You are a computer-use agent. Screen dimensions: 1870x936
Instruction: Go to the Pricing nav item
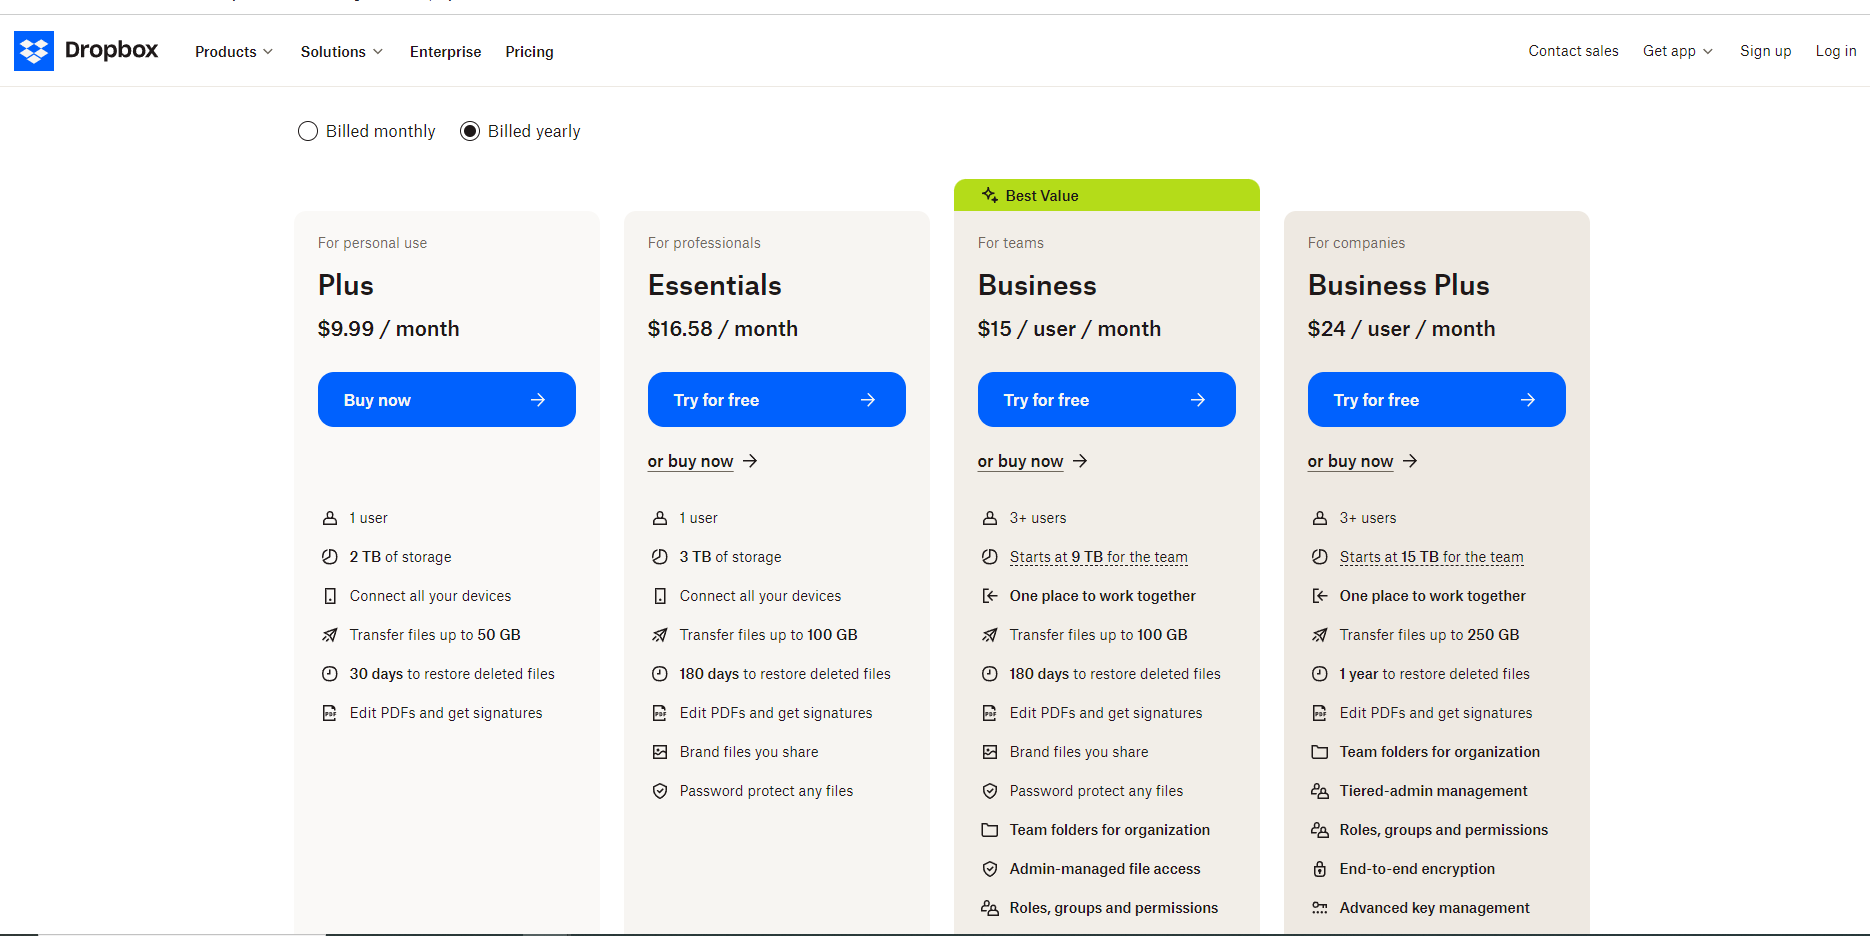click(529, 52)
